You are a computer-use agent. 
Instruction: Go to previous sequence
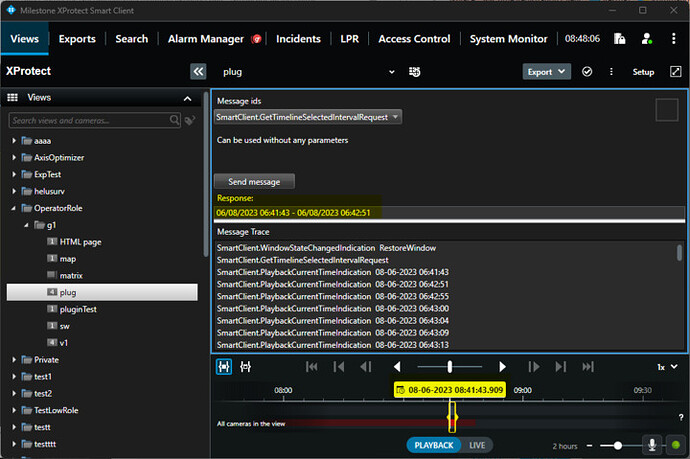pos(338,367)
